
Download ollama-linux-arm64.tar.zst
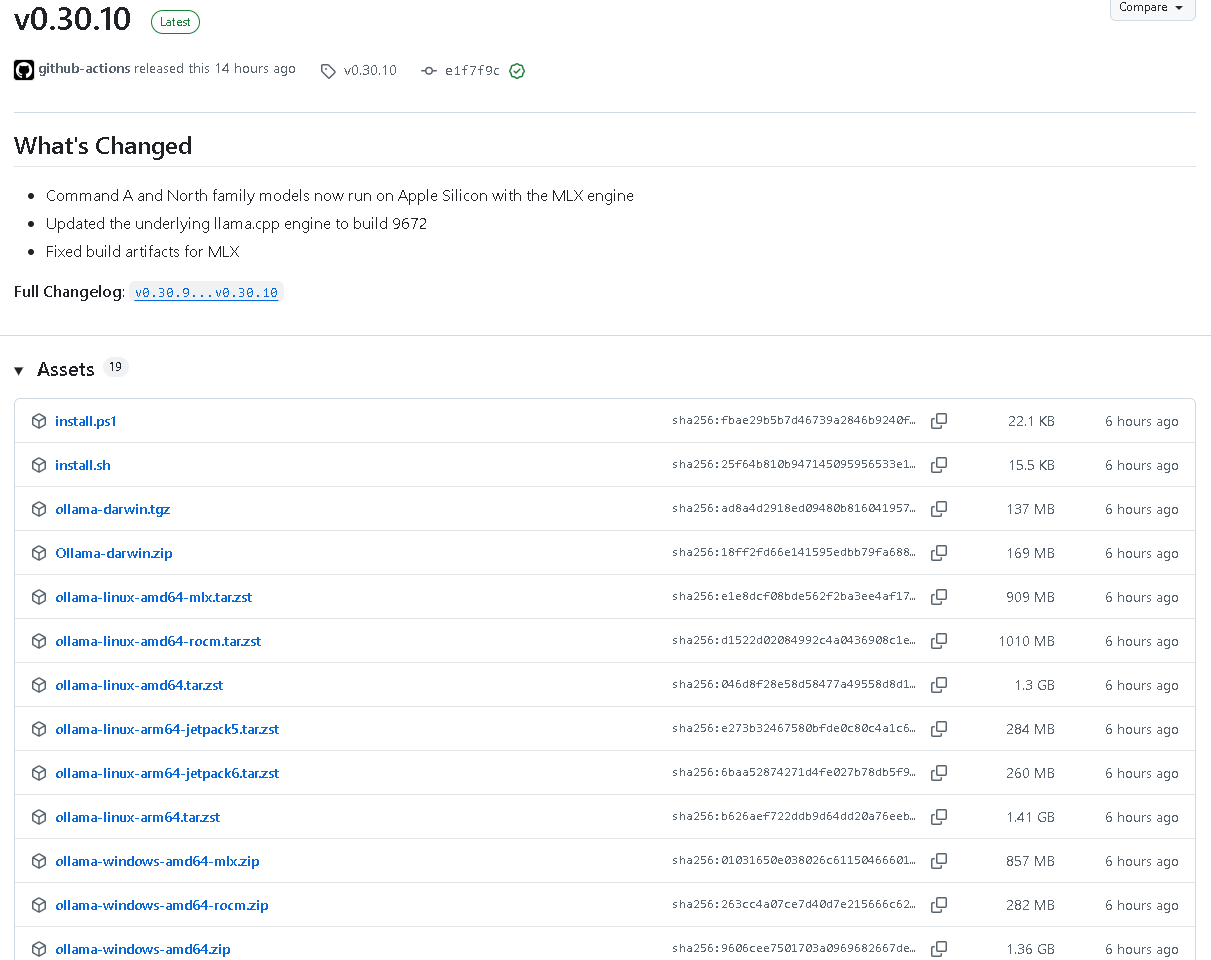point(138,817)
